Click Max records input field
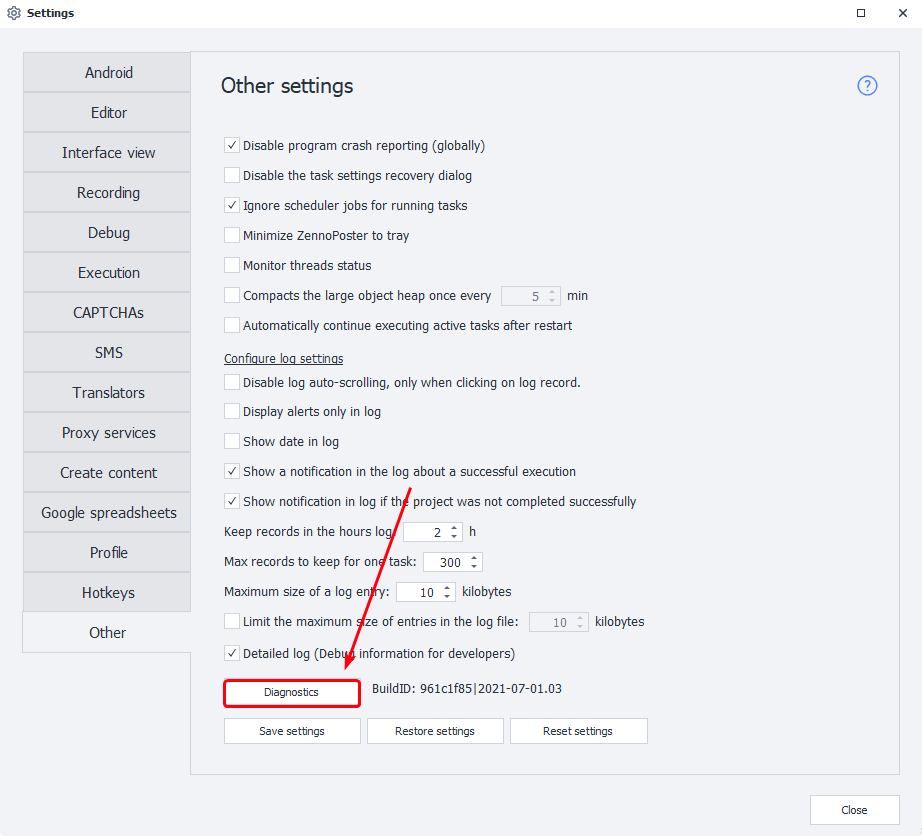This screenshot has height=836, width=922. [x=445, y=563]
